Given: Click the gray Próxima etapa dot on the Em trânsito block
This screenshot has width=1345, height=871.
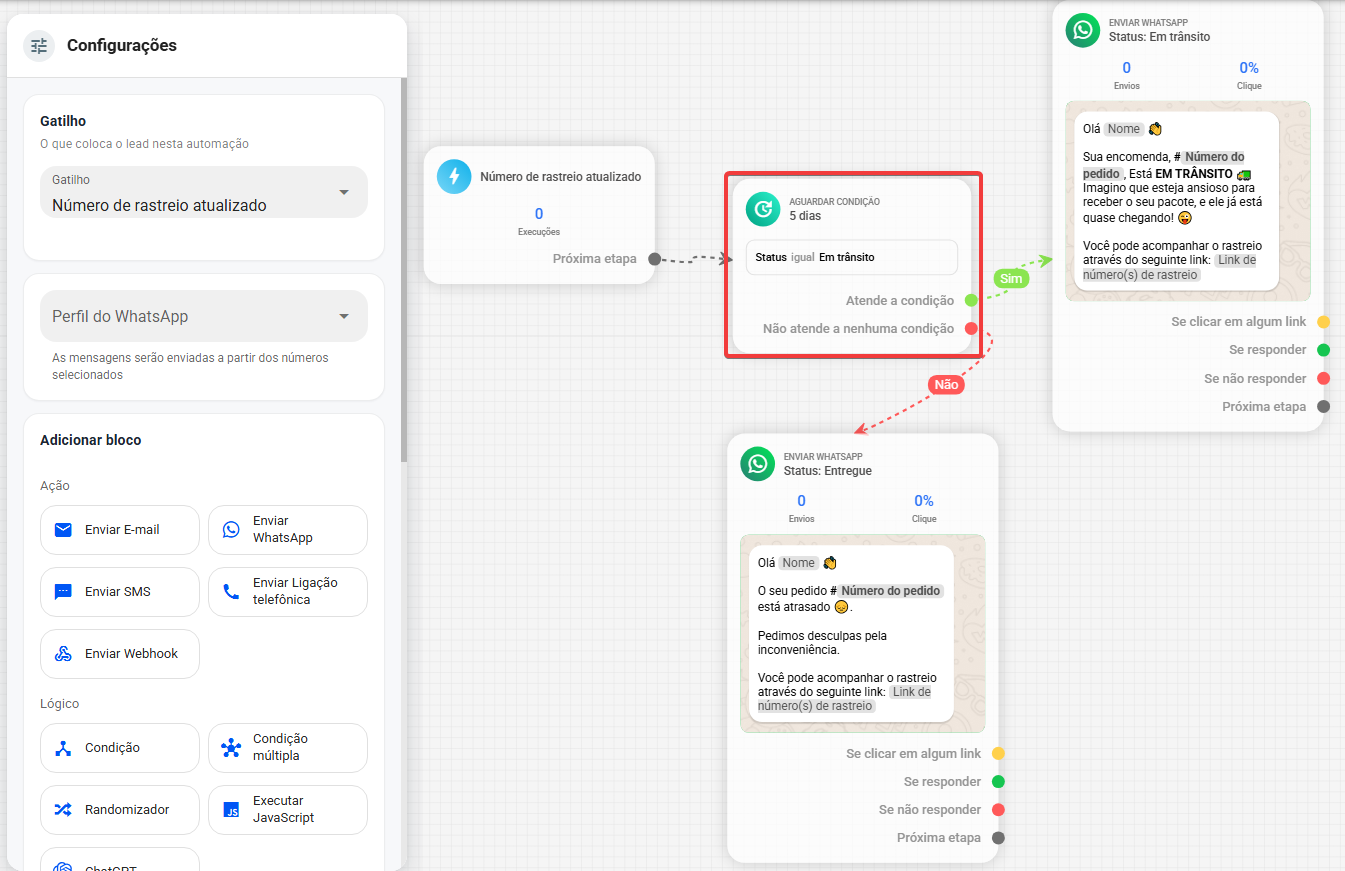Looking at the screenshot, I should tap(1324, 407).
